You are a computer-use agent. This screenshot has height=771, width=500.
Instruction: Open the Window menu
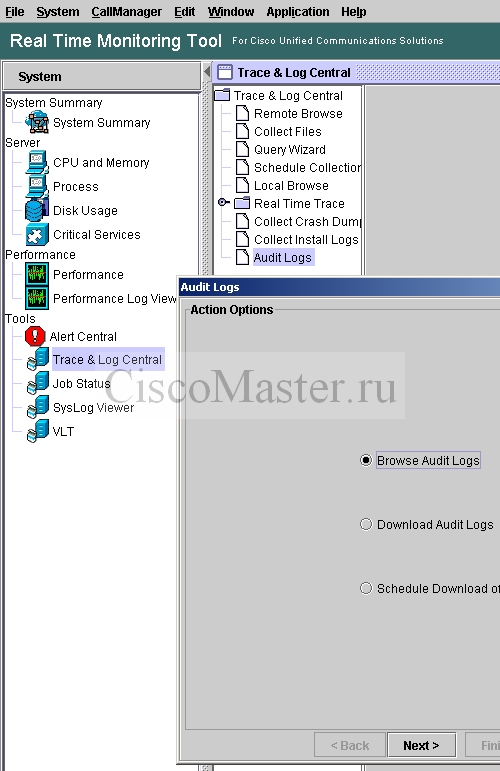[231, 11]
